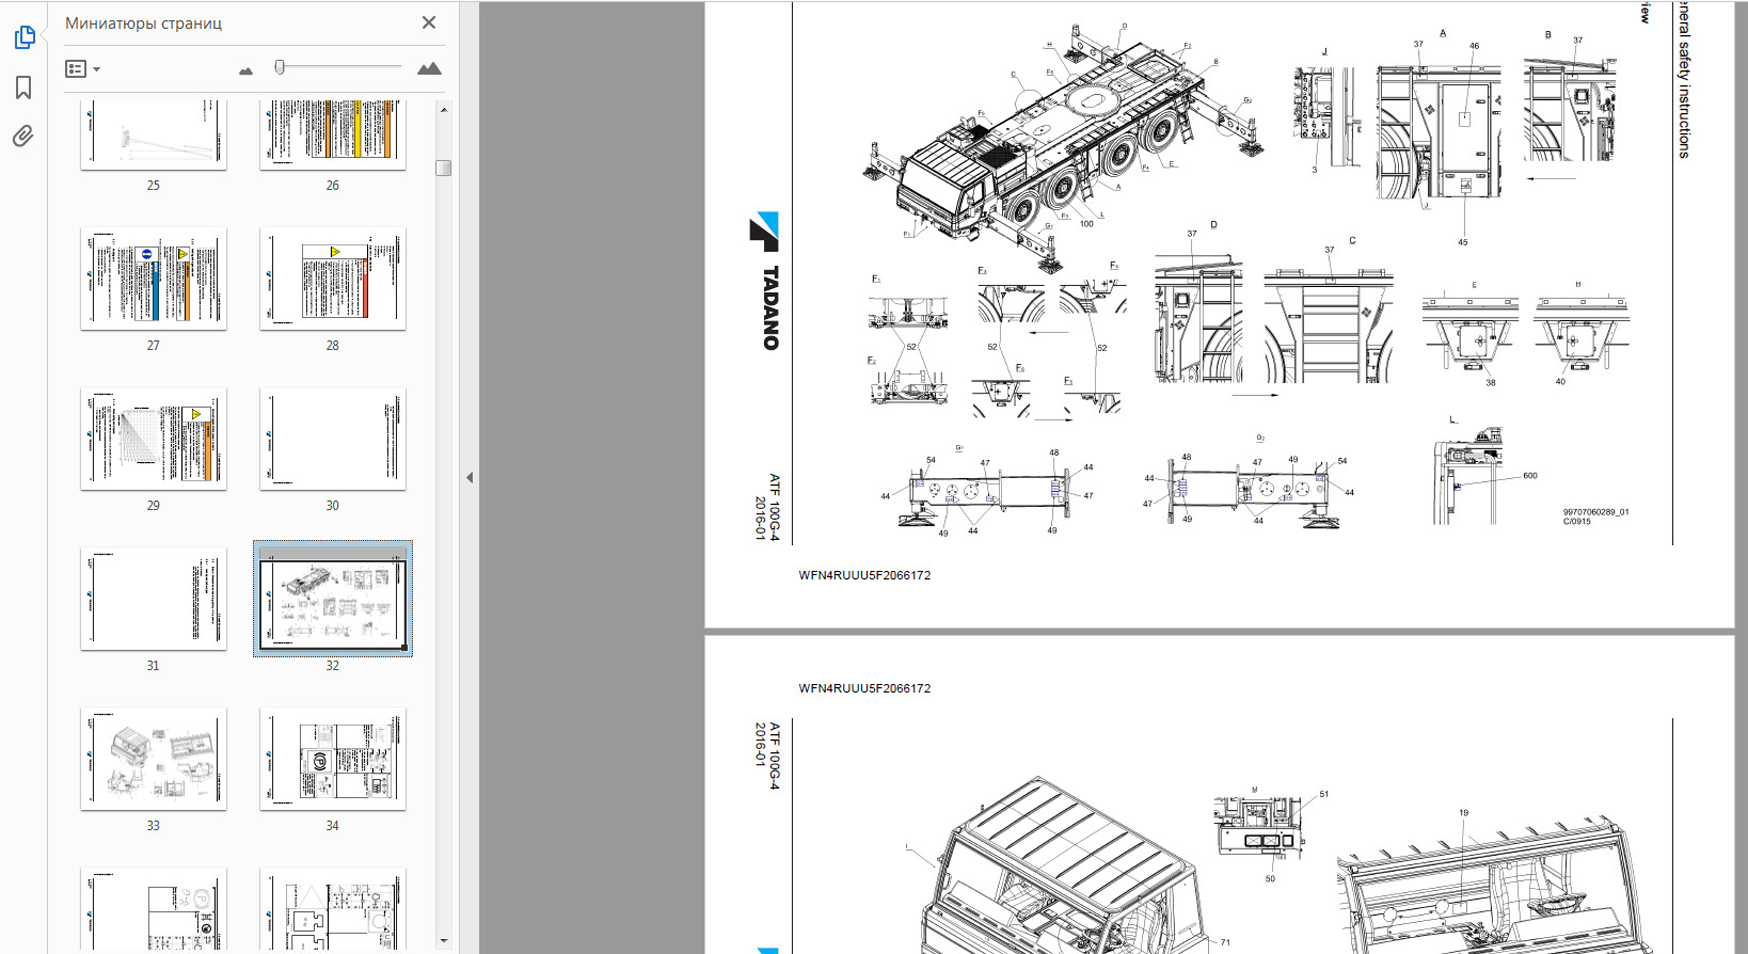This screenshot has height=954, width=1748.
Task: Open the thumbnail options dropdown menu
Action: pos(83,69)
